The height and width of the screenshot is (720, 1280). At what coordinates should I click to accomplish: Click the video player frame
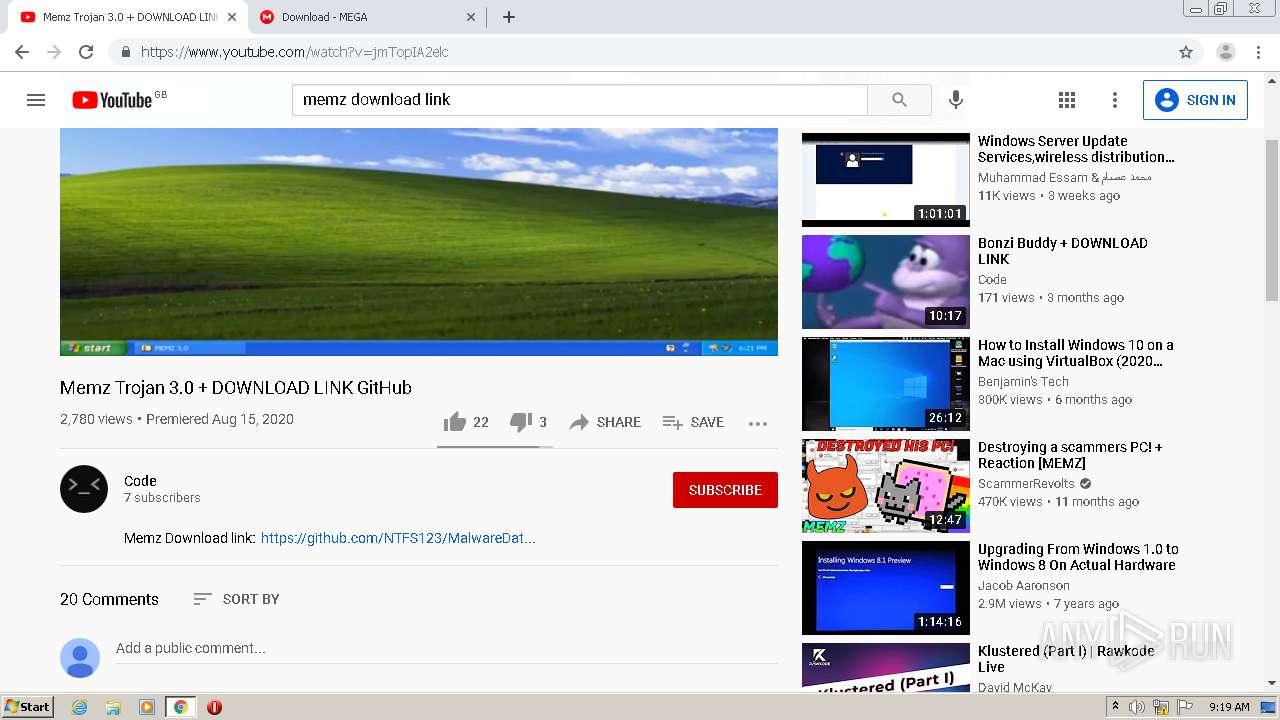419,242
